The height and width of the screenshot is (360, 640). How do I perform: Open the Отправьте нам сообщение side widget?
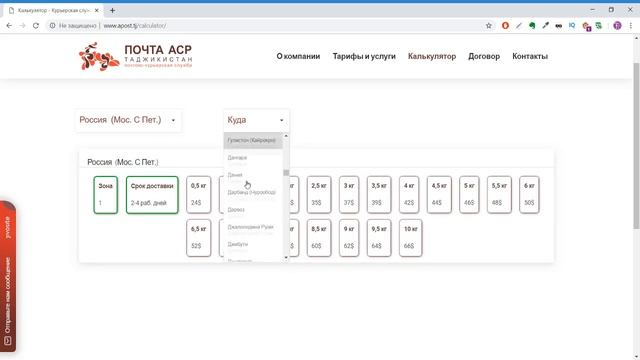8,276
